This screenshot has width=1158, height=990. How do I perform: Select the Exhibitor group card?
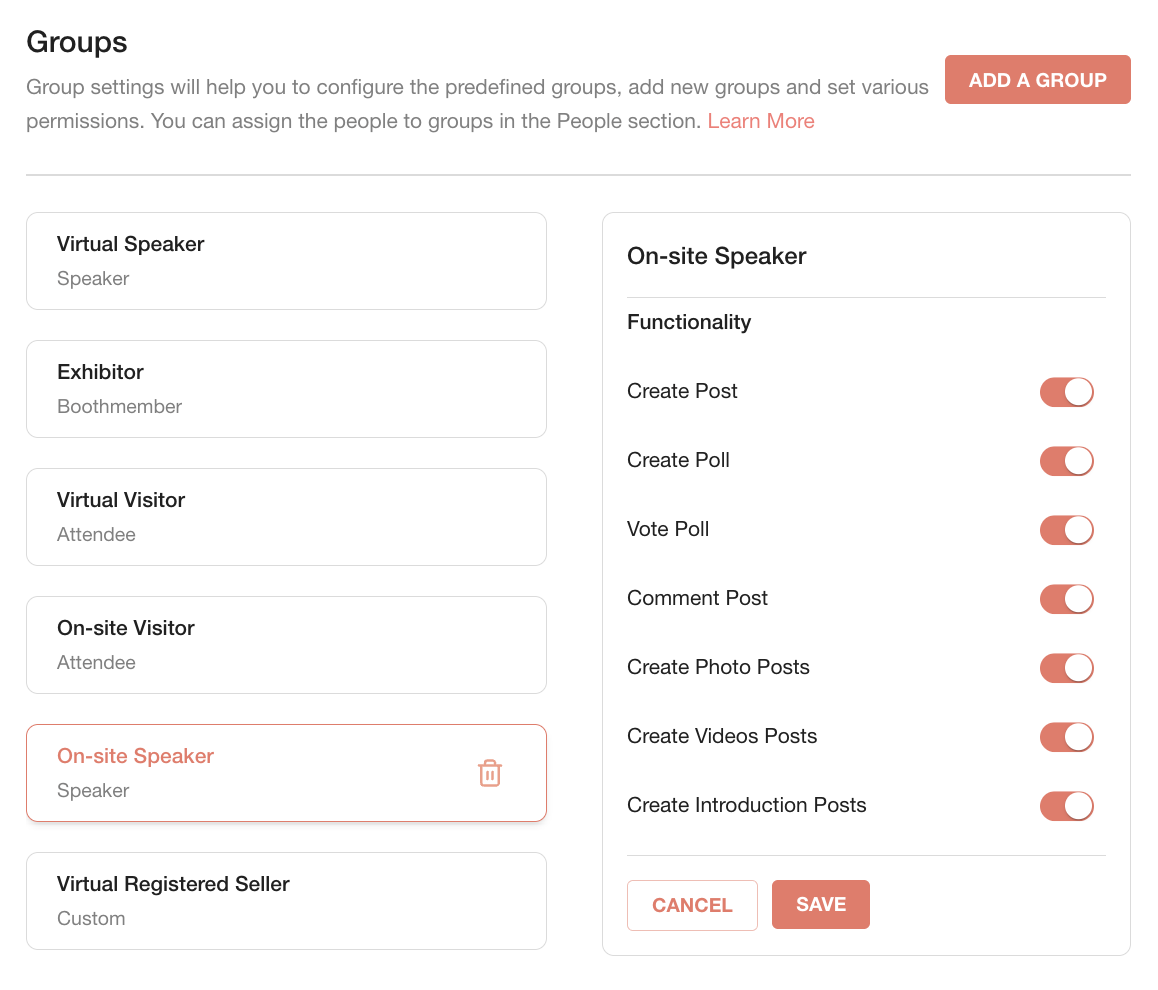tap(287, 389)
